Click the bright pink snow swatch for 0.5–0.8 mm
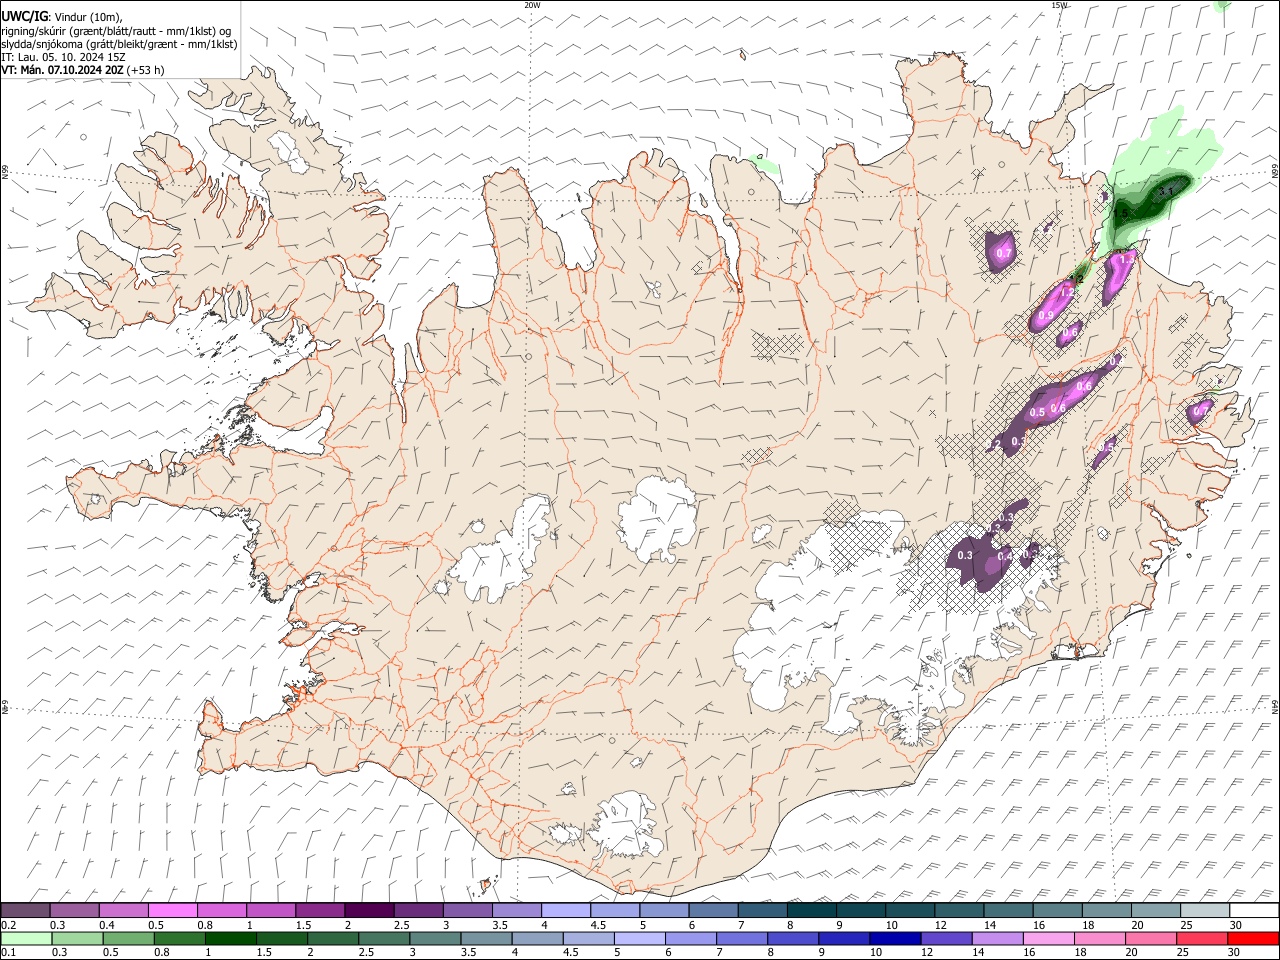1280x960 pixels. pyautogui.click(x=172, y=910)
